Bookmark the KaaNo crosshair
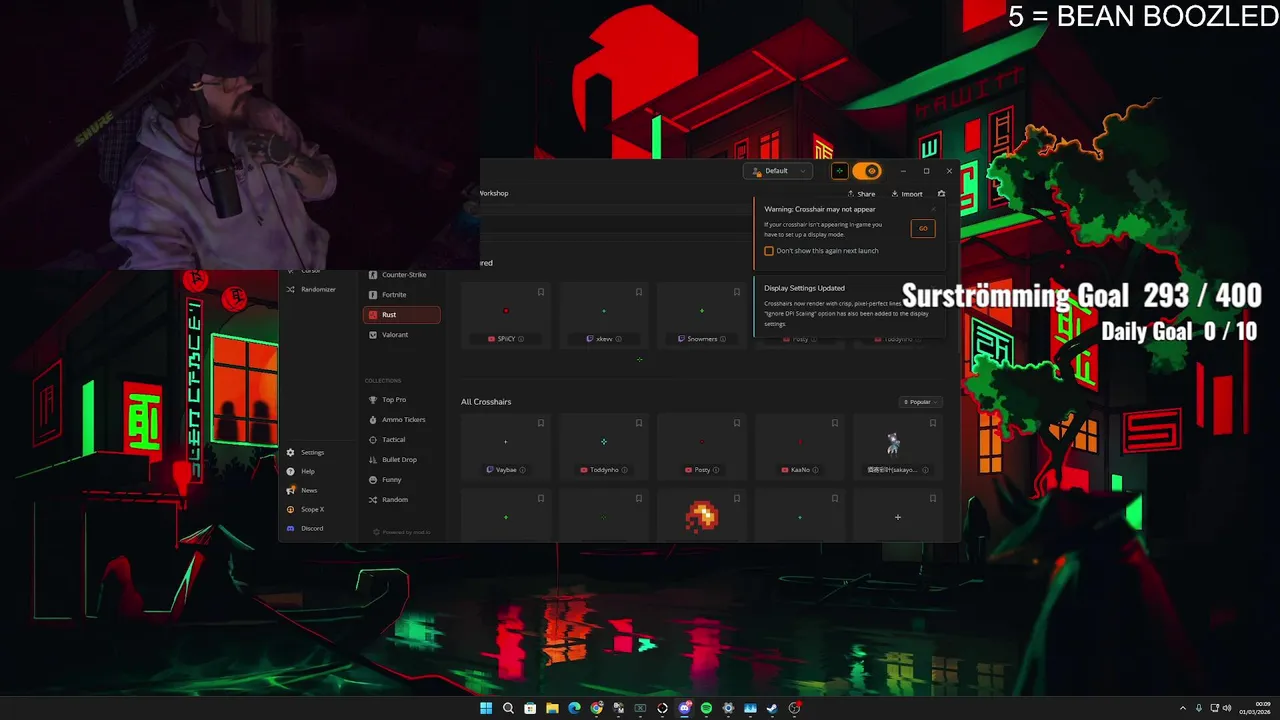The width and height of the screenshot is (1280, 720). pos(835,423)
